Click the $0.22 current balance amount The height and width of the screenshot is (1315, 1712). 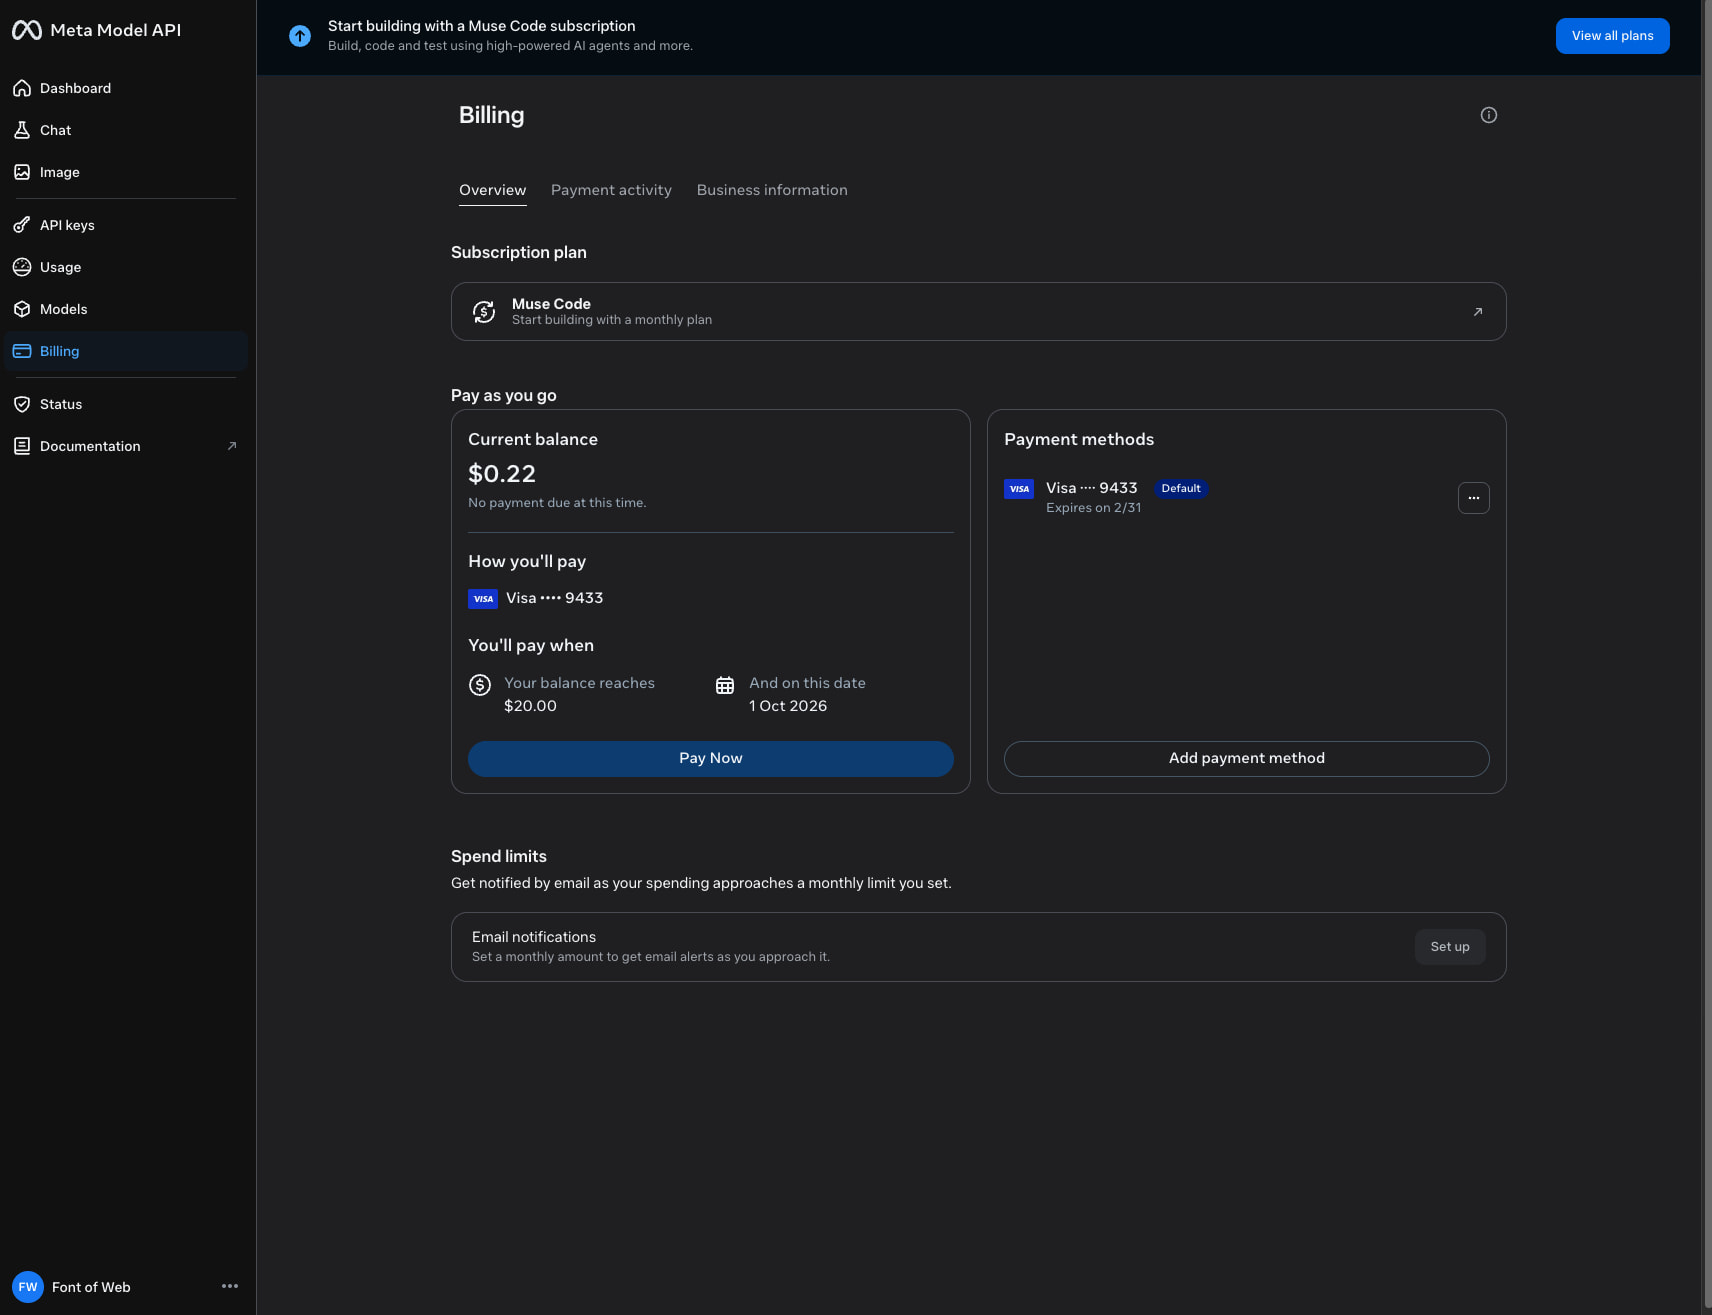tap(502, 474)
